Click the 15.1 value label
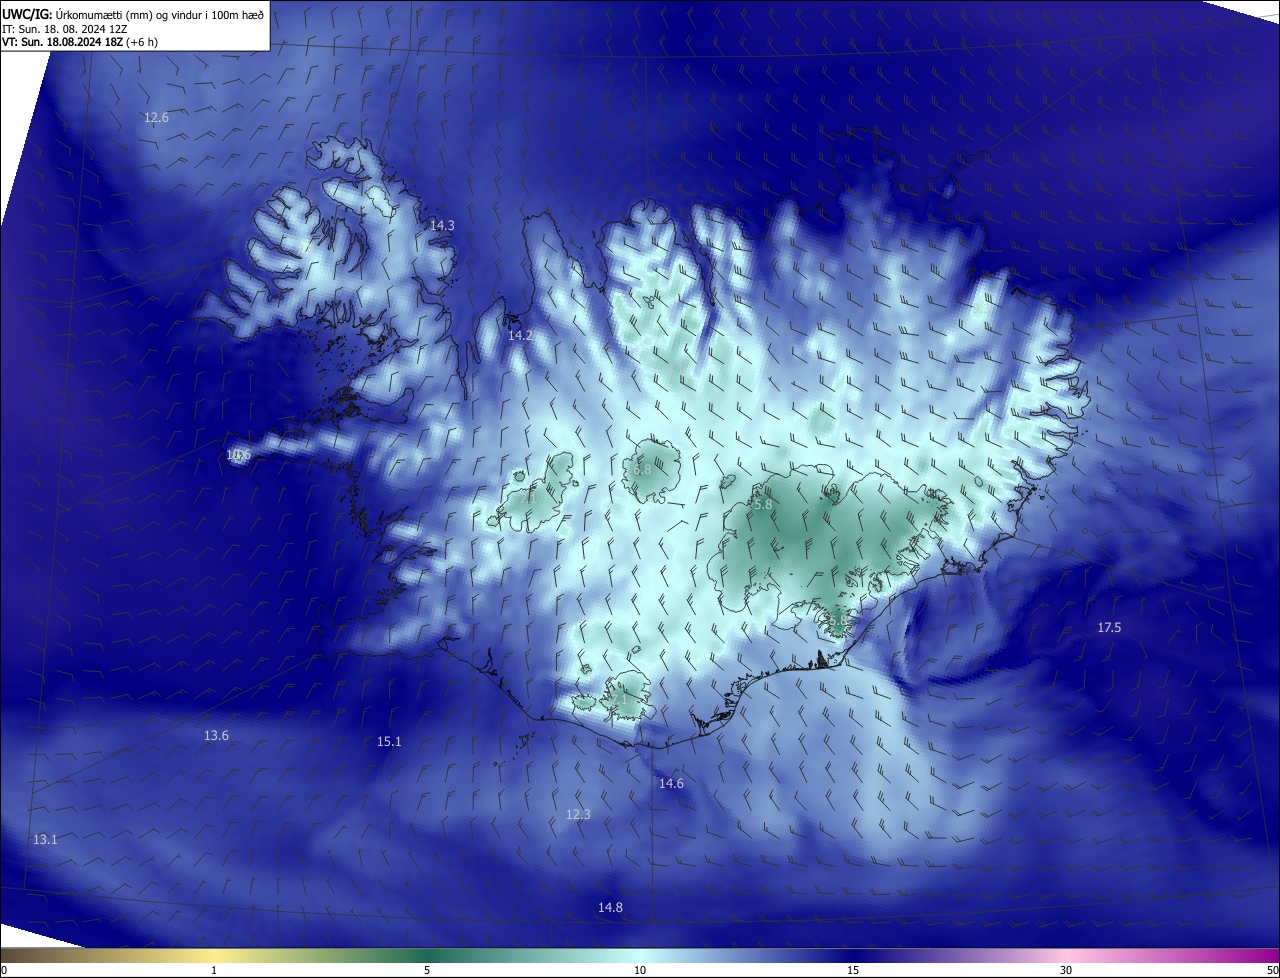The image size is (1280, 978). 389,742
